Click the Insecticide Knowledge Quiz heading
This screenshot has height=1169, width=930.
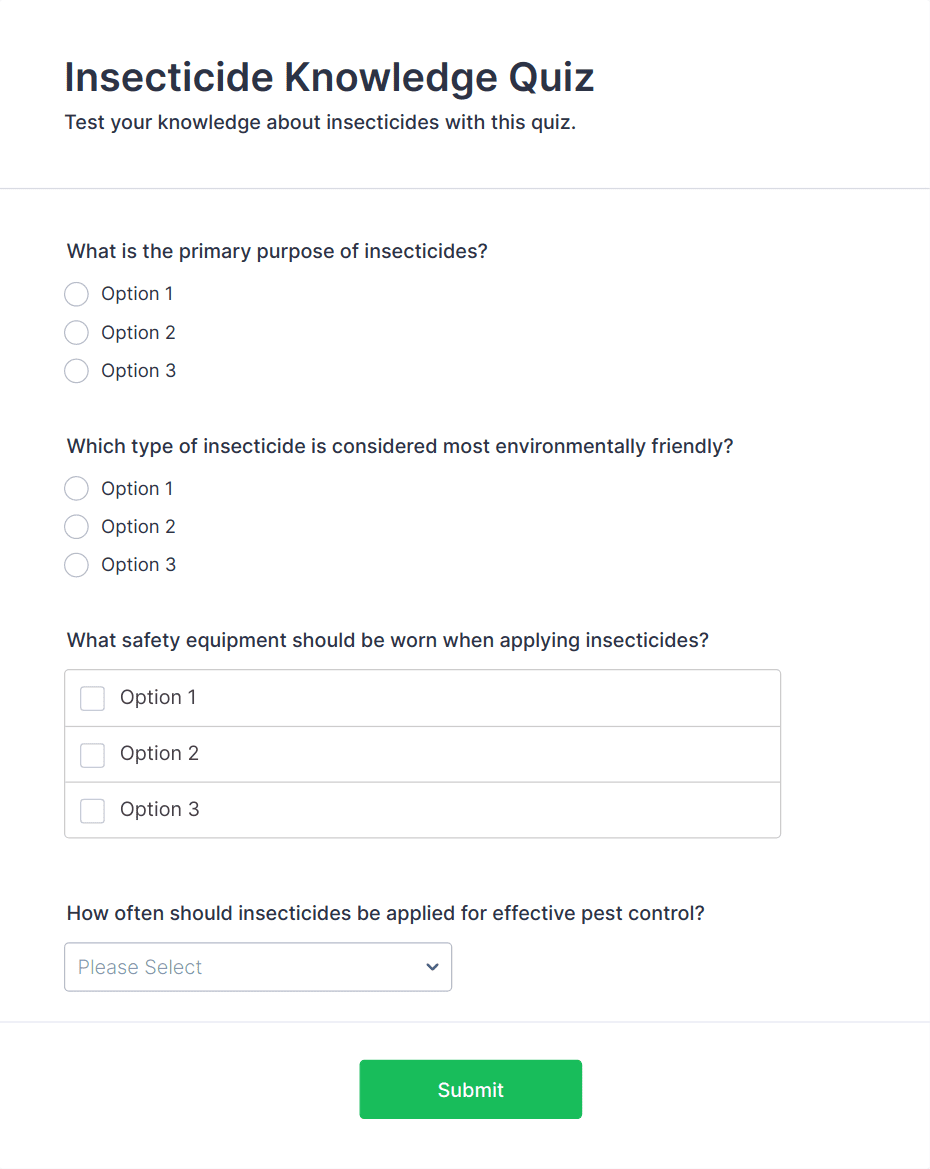(x=329, y=78)
